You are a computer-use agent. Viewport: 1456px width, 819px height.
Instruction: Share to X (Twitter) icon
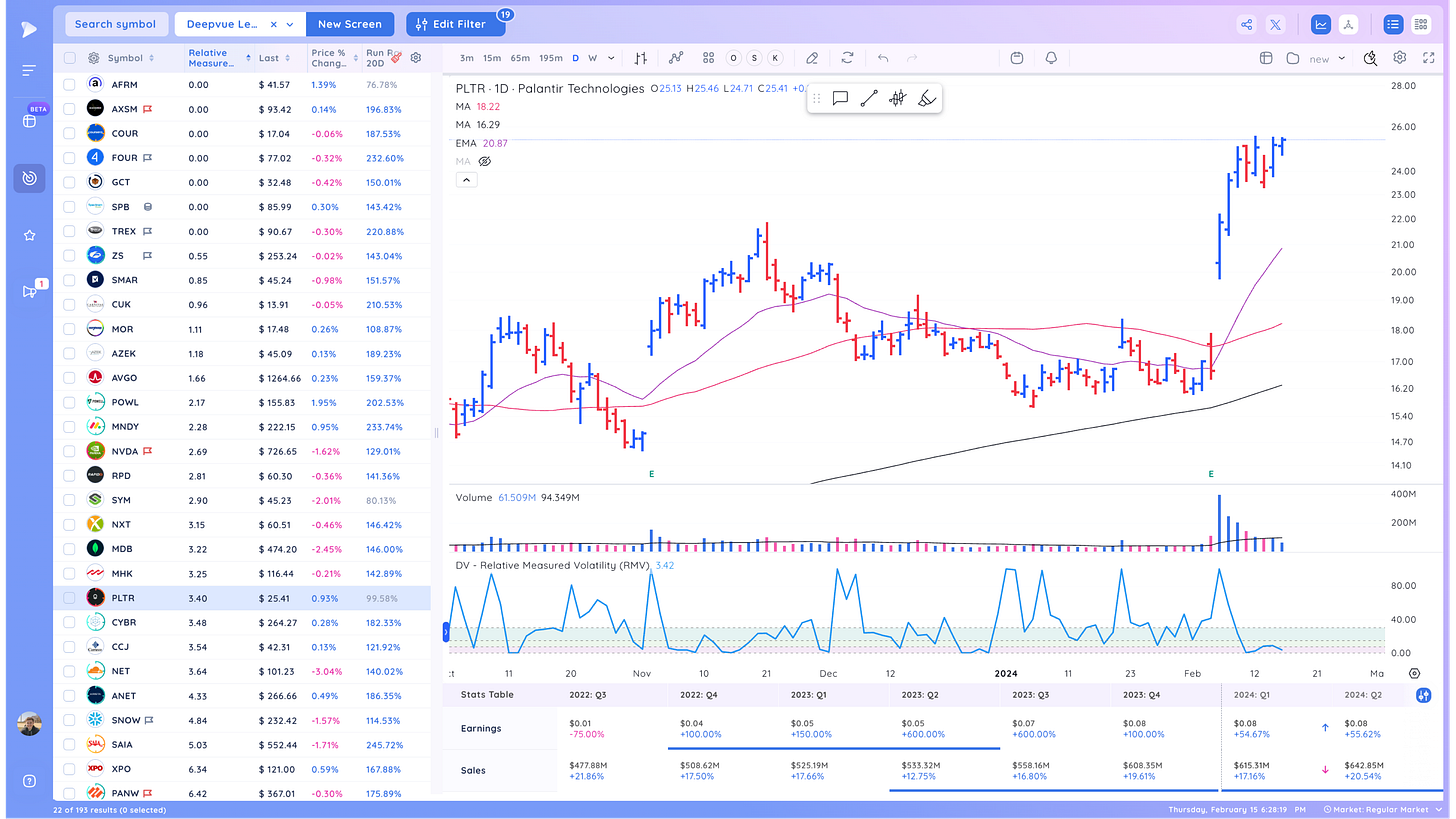pyautogui.click(x=1275, y=25)
